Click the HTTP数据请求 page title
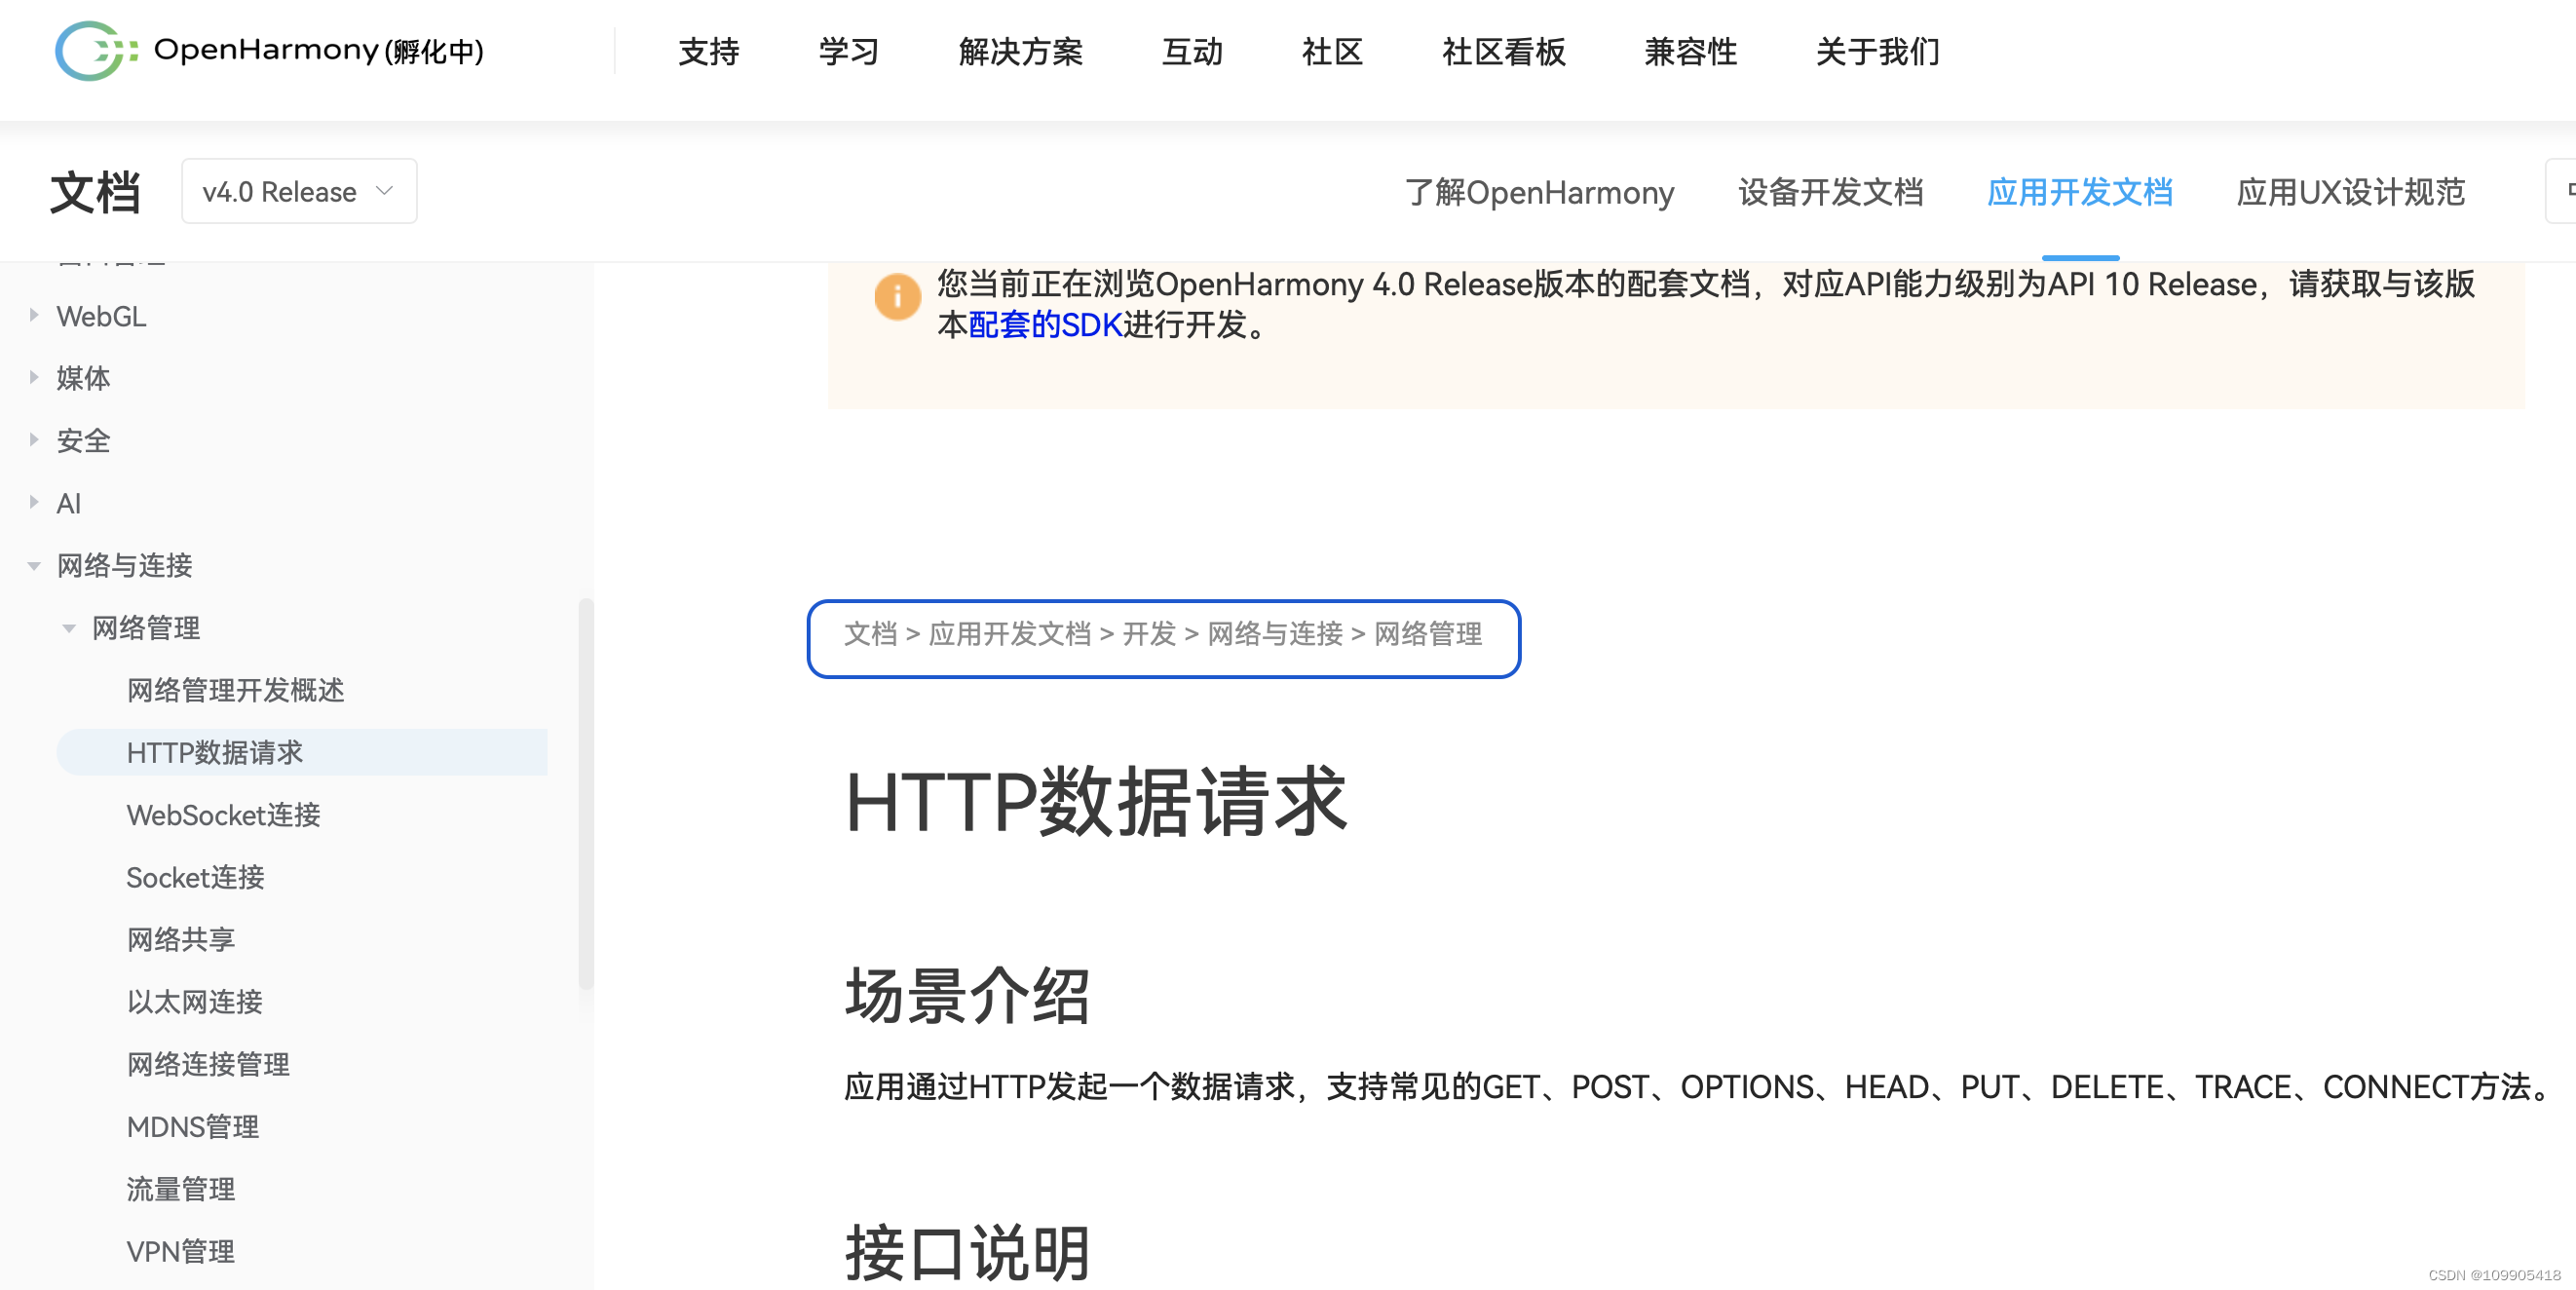This screenshot has width=2576, height=1290. [x=1096, y=801]
